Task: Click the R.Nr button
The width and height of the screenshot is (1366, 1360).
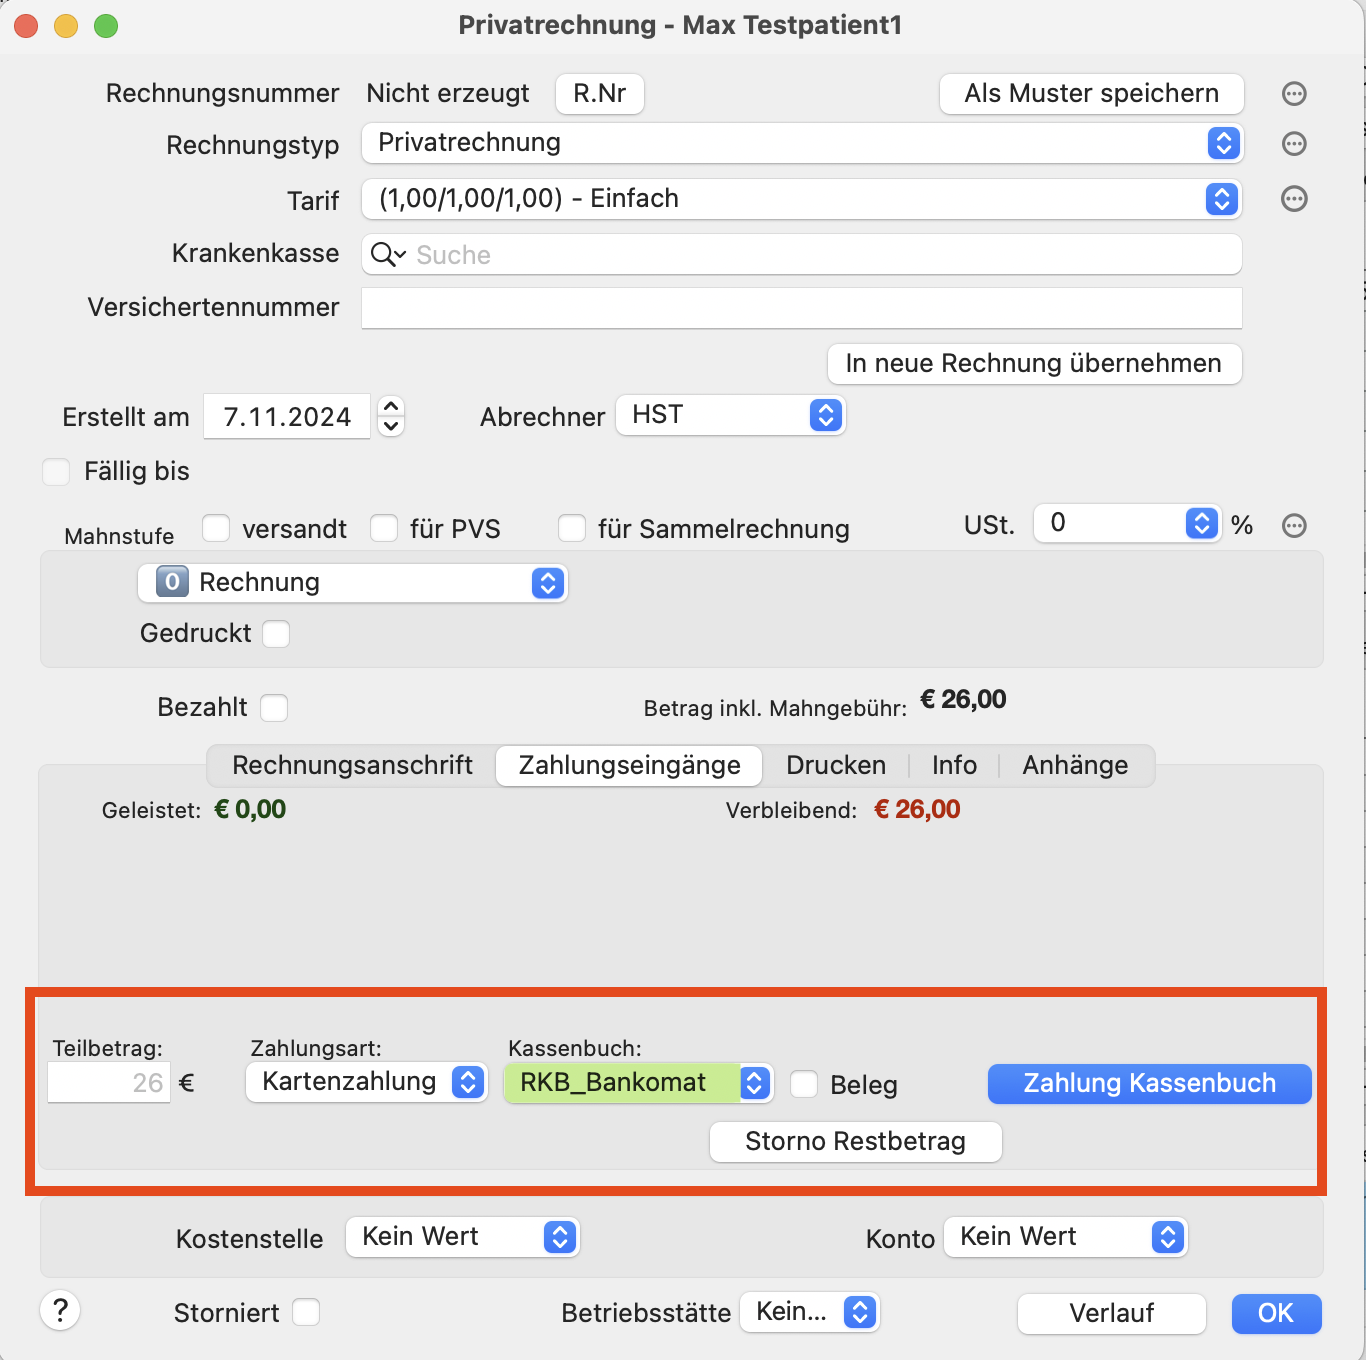Action: (600, 94)
